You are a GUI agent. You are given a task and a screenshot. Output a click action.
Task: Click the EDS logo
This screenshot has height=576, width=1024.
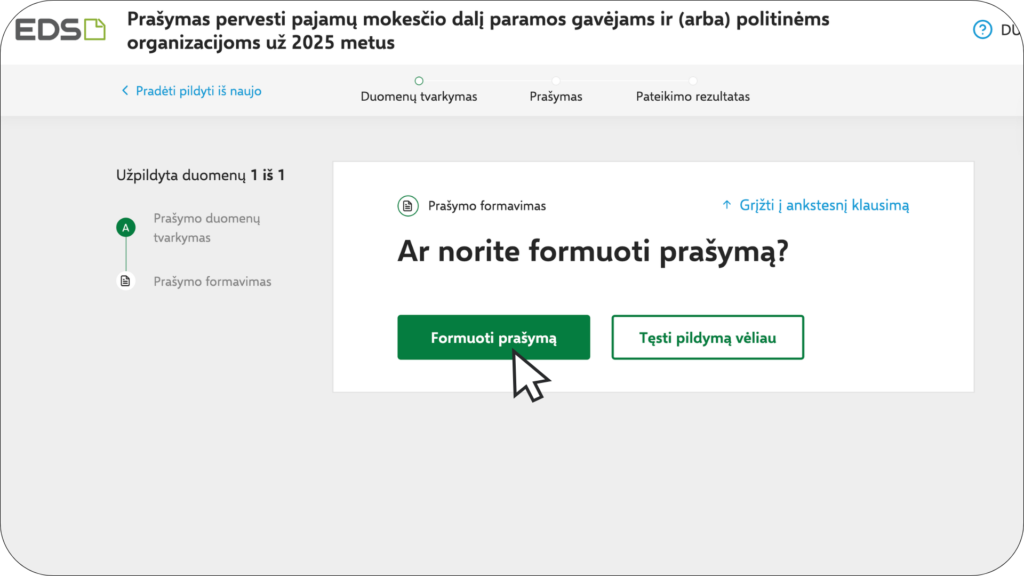point(60,29)
